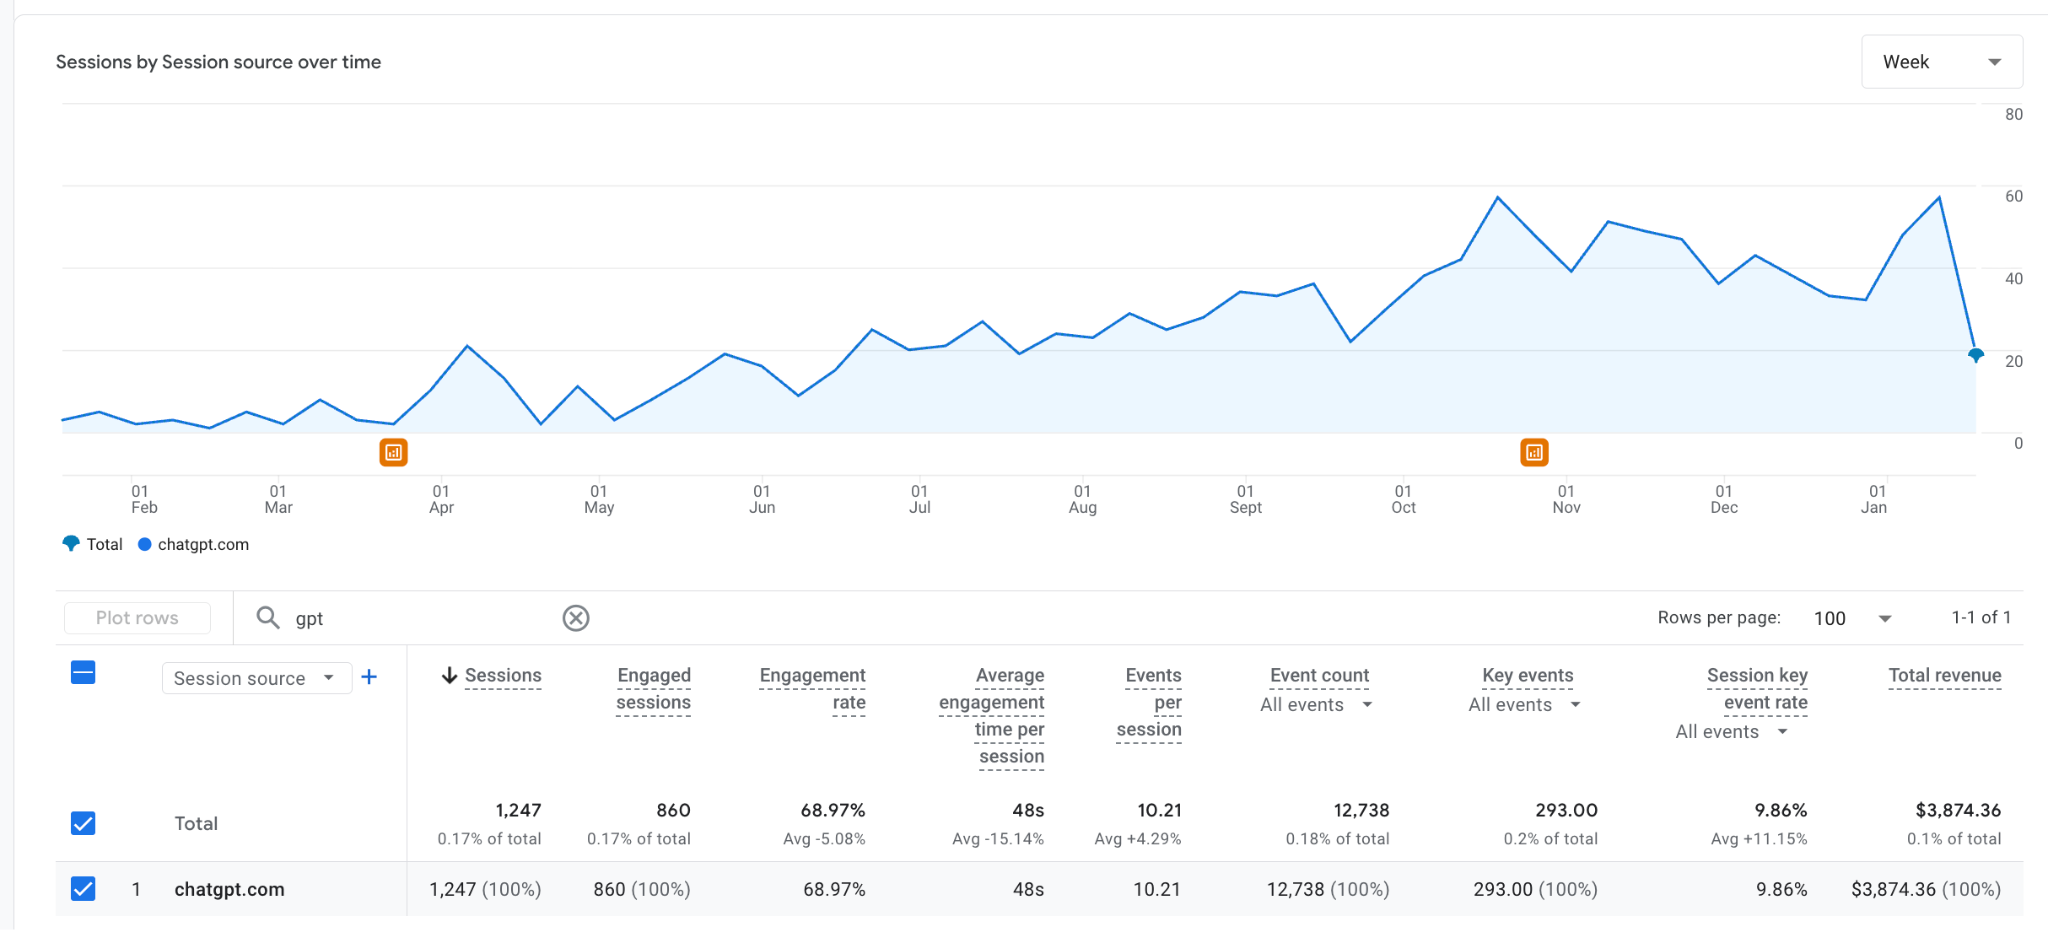This screenshot has width=2048, height=930.
Task: Click the Plot rows button
Action: coord(136,617)
